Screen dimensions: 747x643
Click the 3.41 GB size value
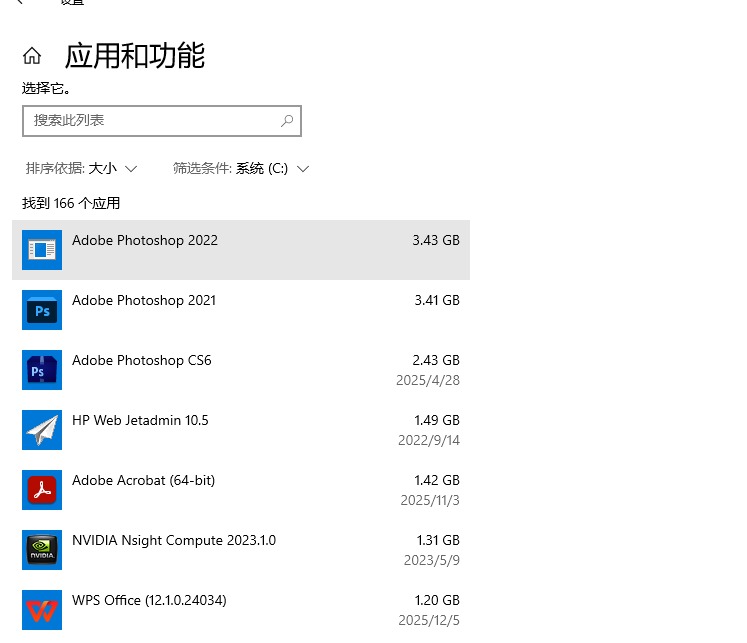(x=437, y=300)
